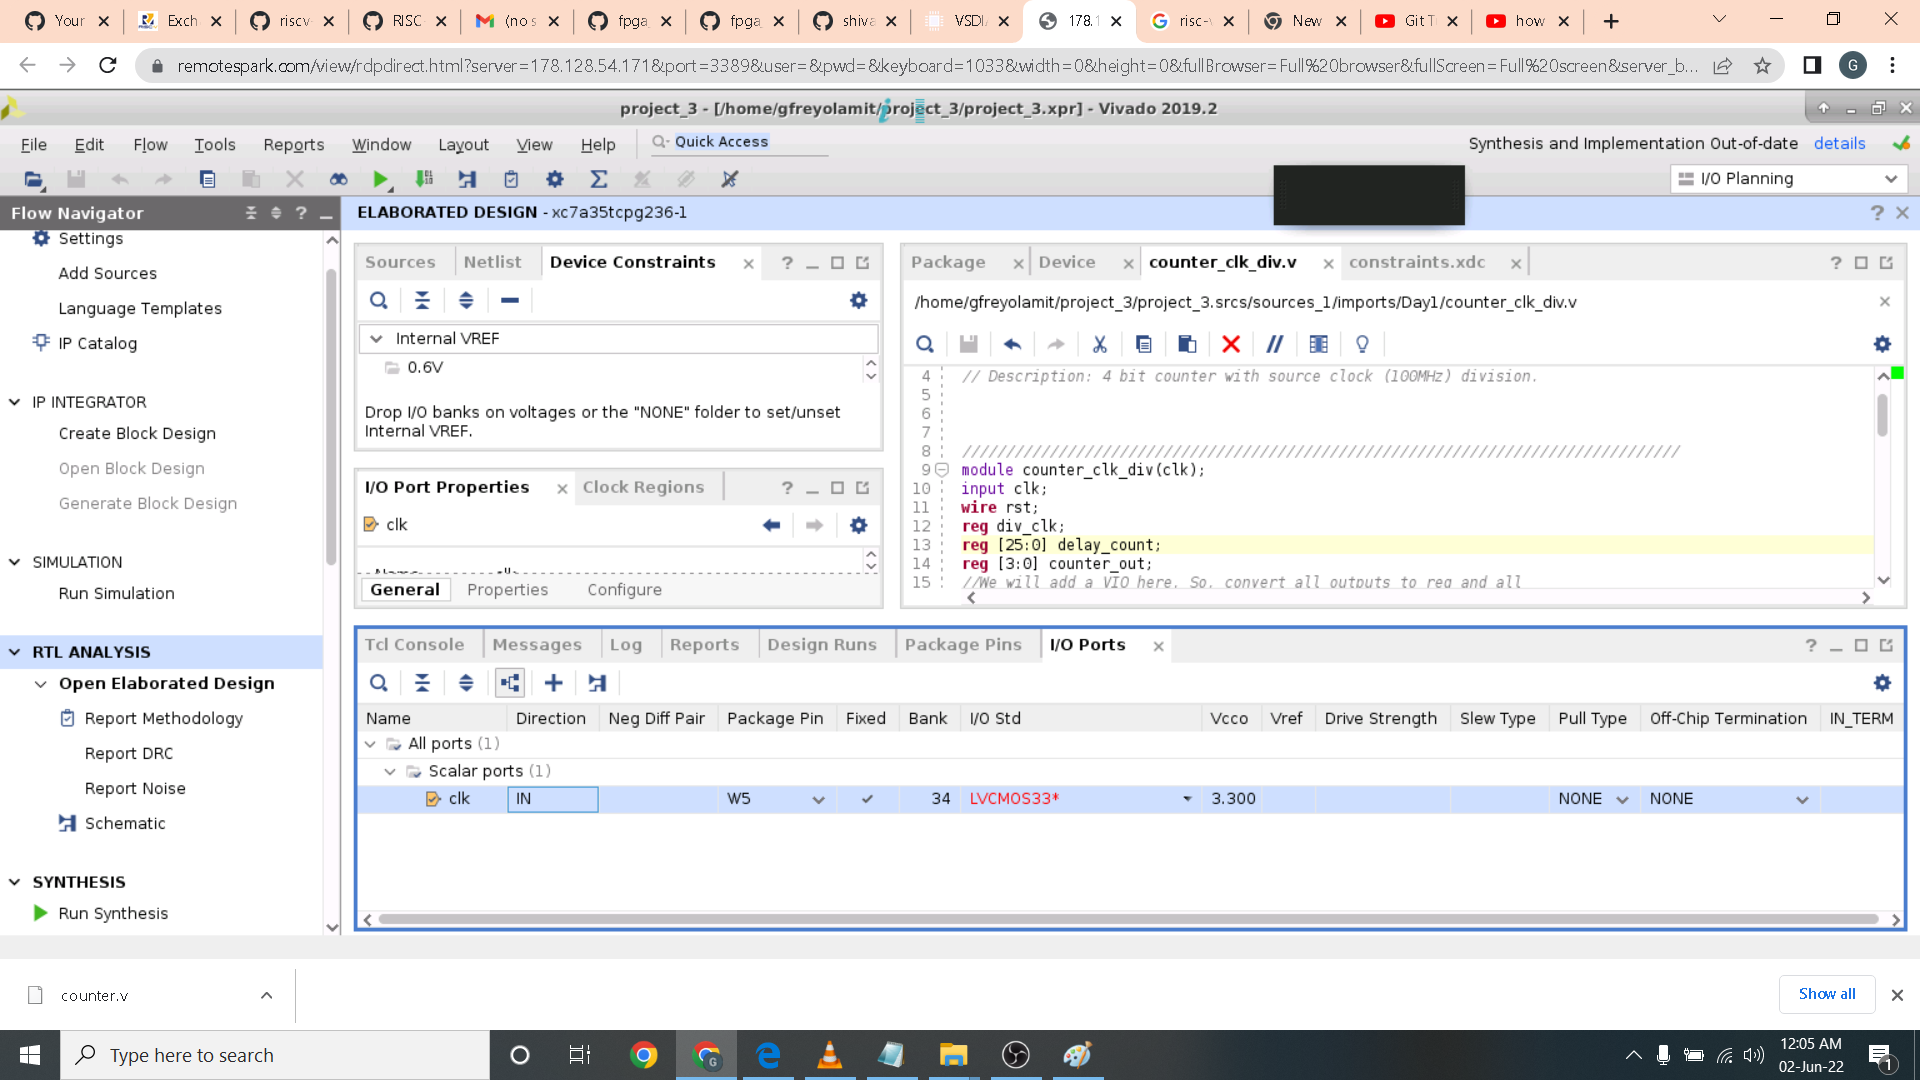Toggle the Fixed checkbox for clk port
The height and width of the screenshot is (1080, 1920).
(x=867, y=799)
